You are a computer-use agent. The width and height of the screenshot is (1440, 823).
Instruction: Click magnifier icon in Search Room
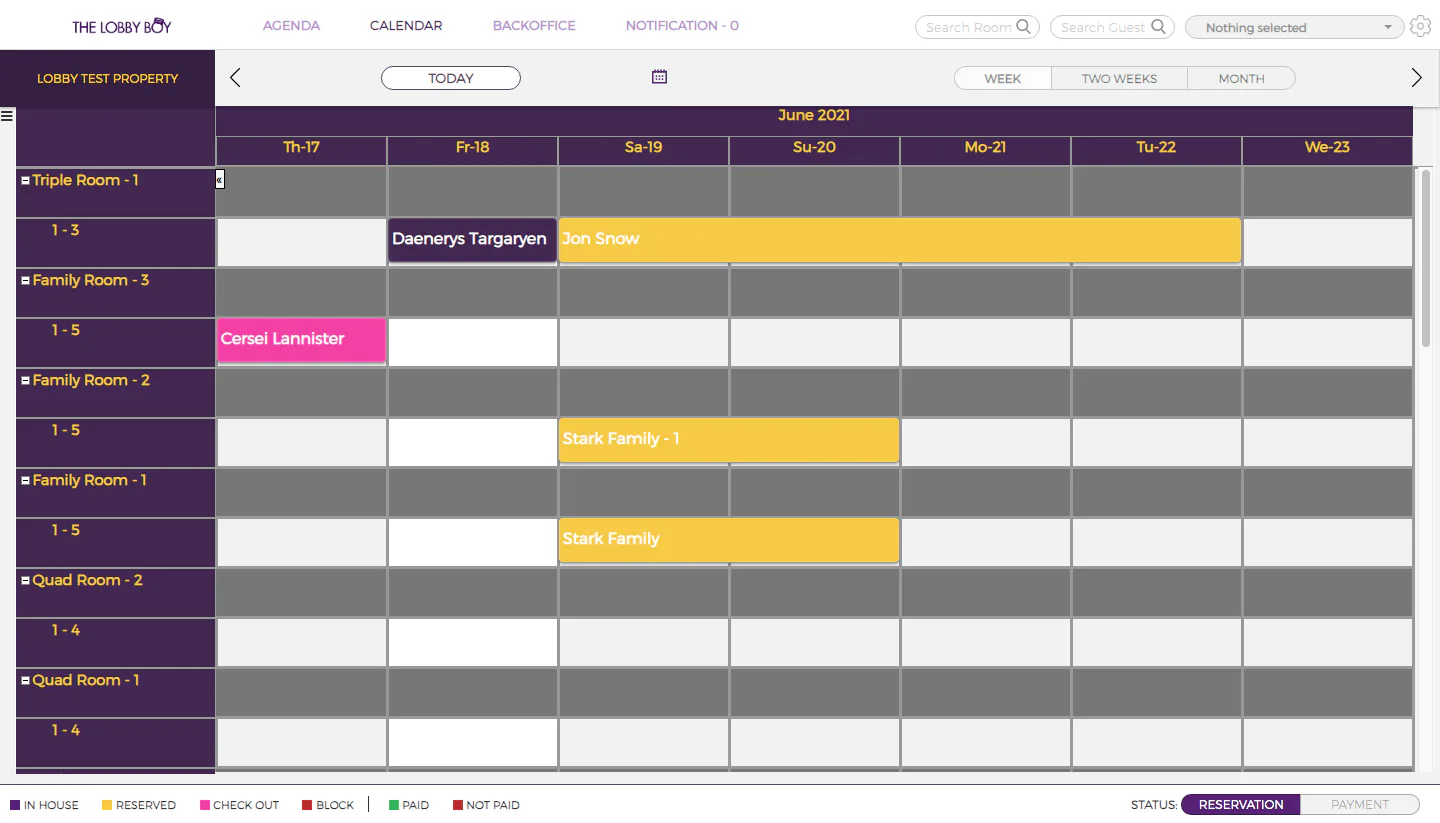(1023, 27)
